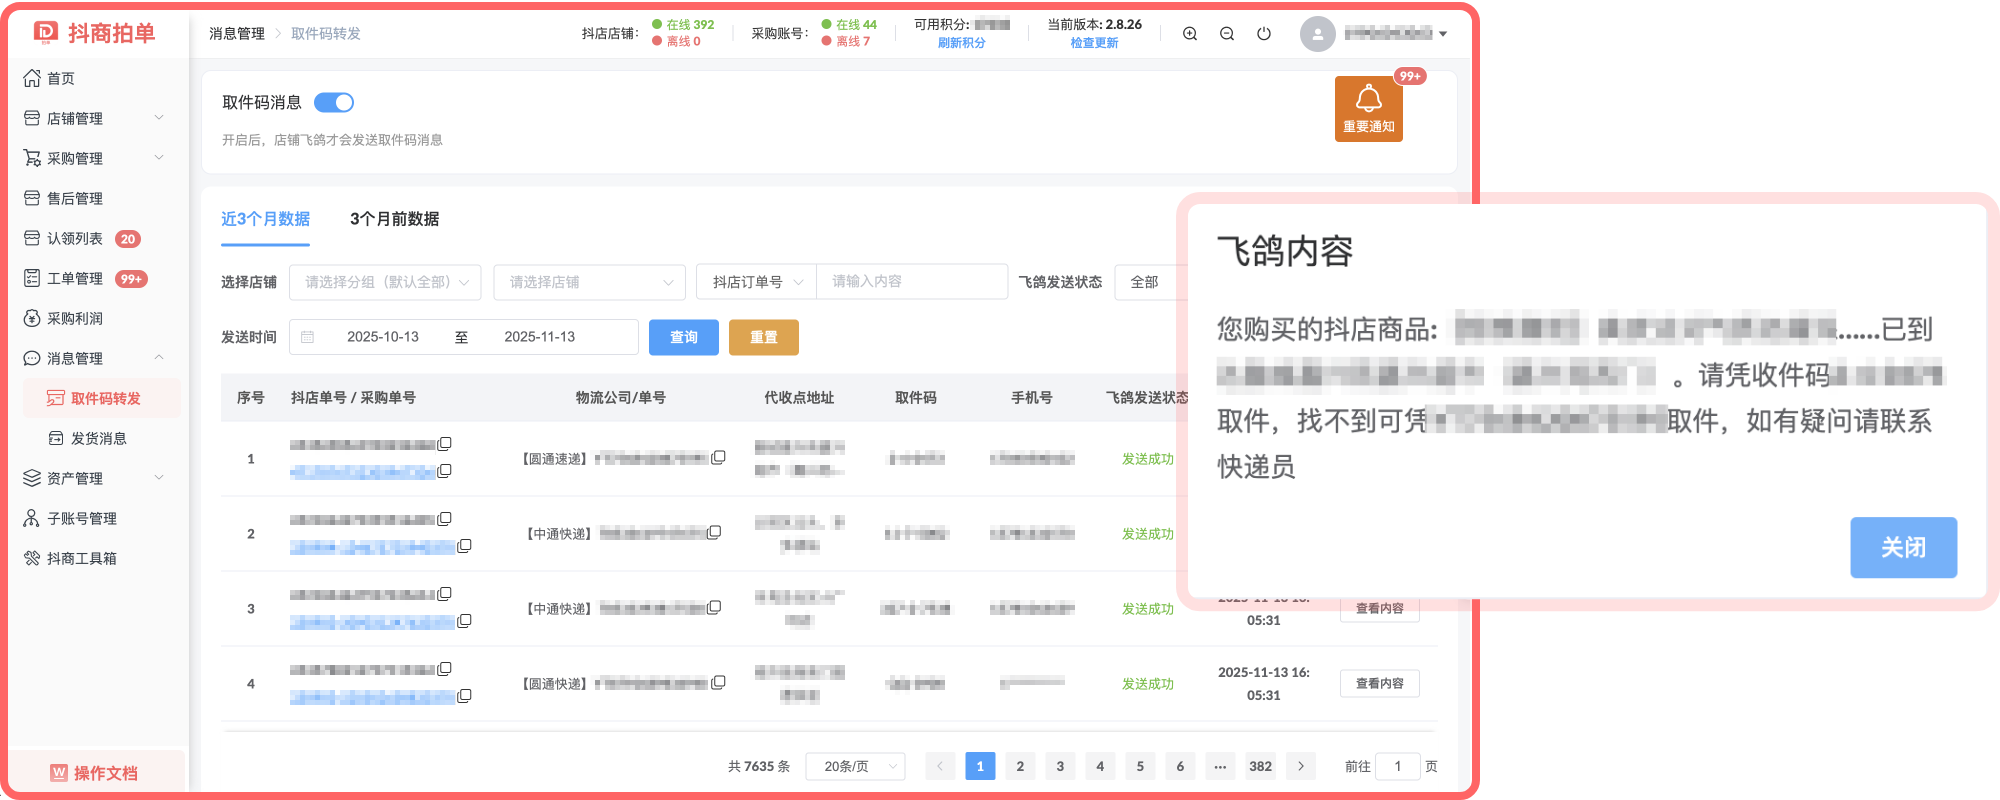Screen dimensions: 2000x800
Task: Close the 飞鸽内容 popup with 关闭
Action: (x=1903, y=547)
